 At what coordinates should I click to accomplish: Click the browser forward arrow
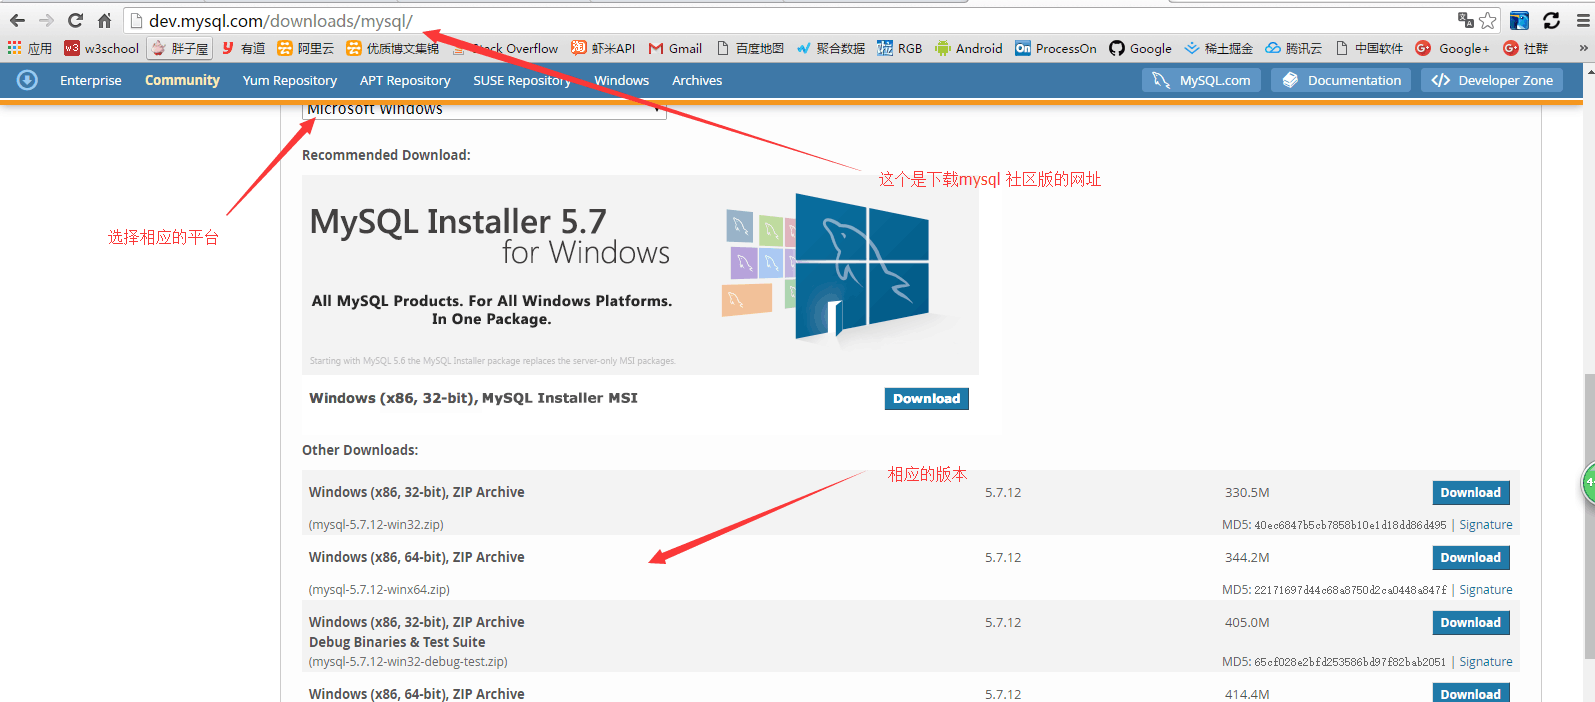[46, 20]
